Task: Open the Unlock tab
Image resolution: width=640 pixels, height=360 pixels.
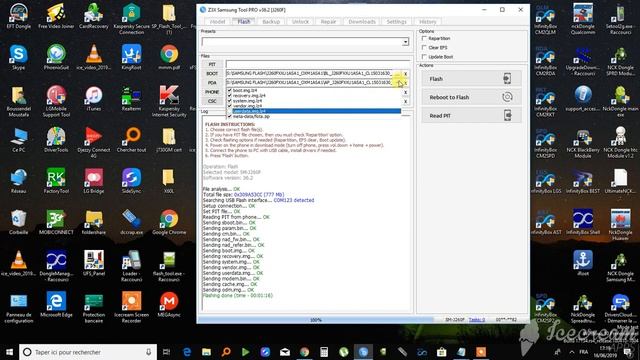Action: tap(300, 22)
